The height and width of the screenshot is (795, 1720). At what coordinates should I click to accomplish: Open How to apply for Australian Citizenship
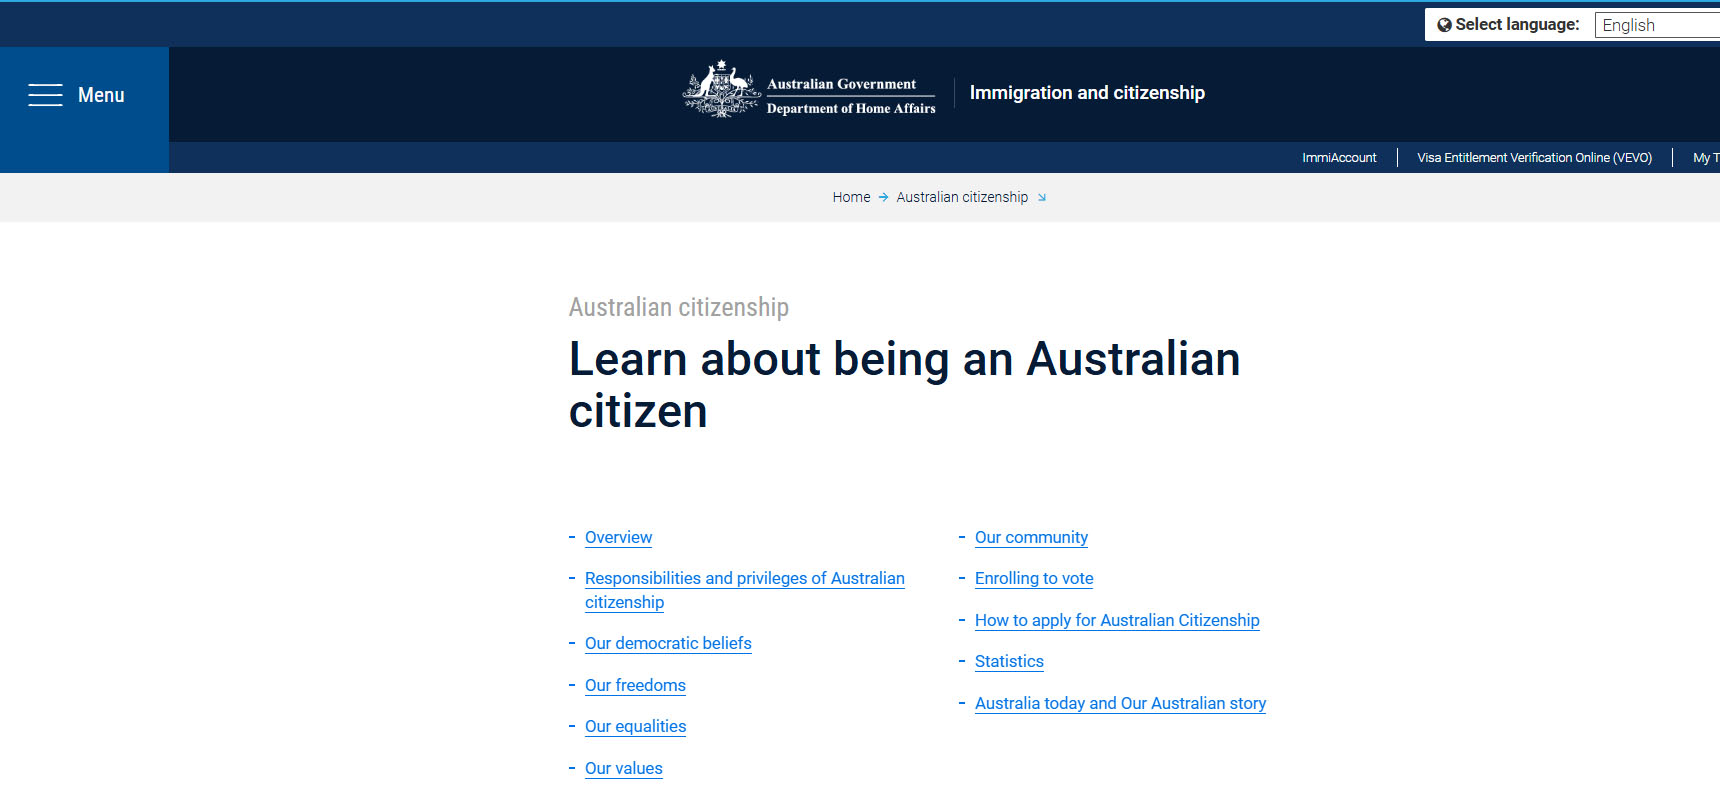[x=1117, y=620]
